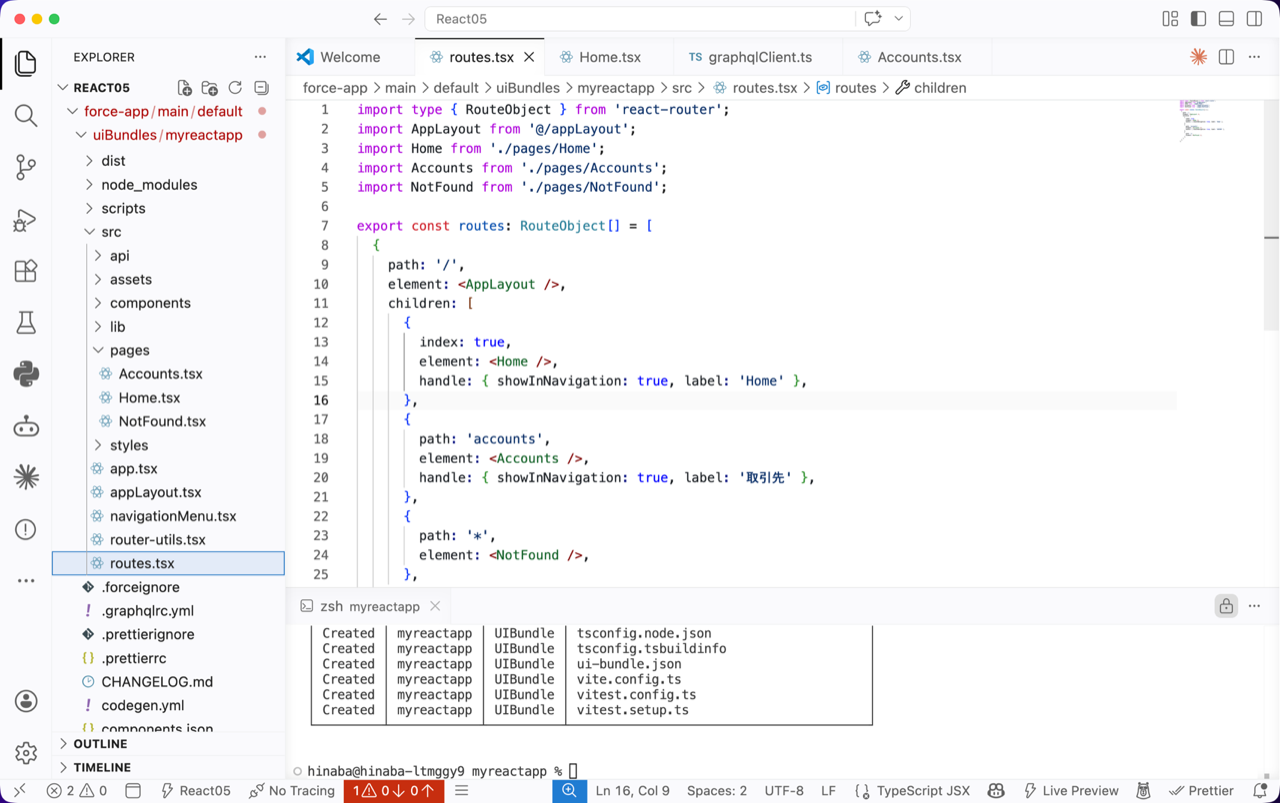
Task: Open the Source Control view
Action: [x=26, y=167]
